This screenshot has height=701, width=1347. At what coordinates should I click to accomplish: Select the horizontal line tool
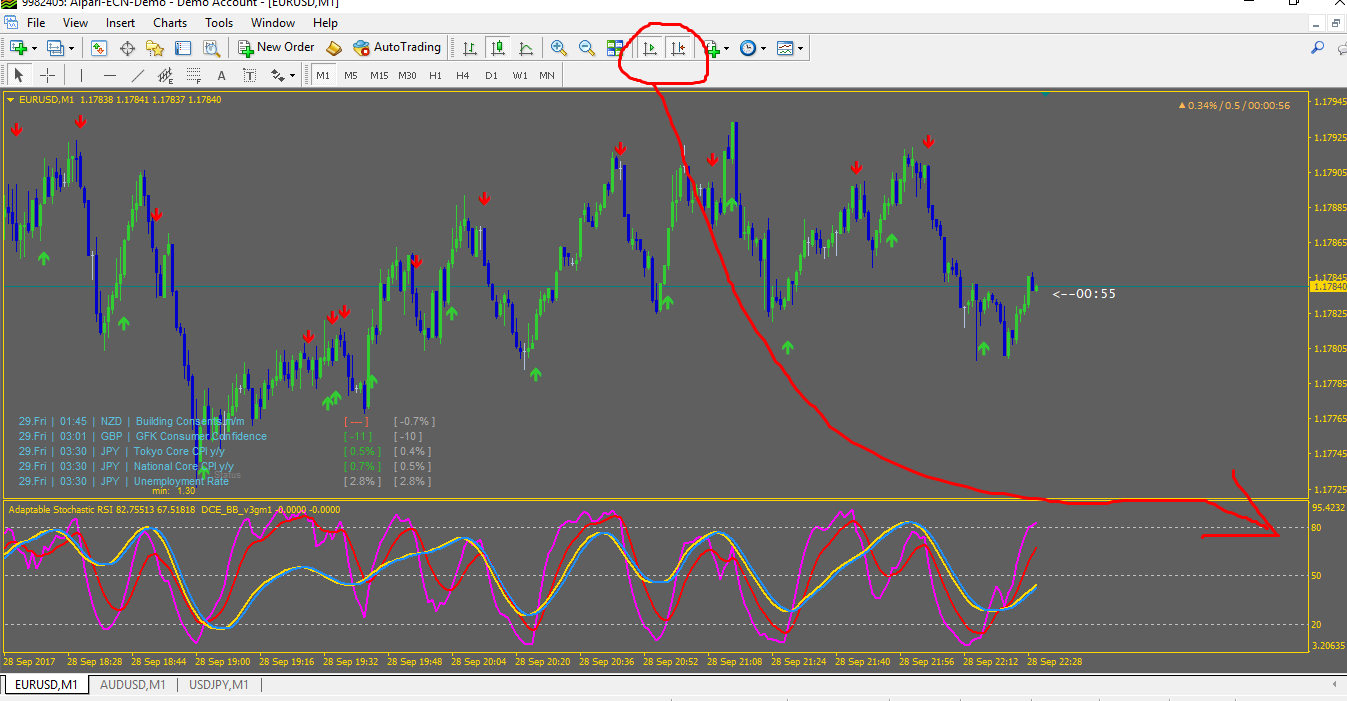click(110, 75)
